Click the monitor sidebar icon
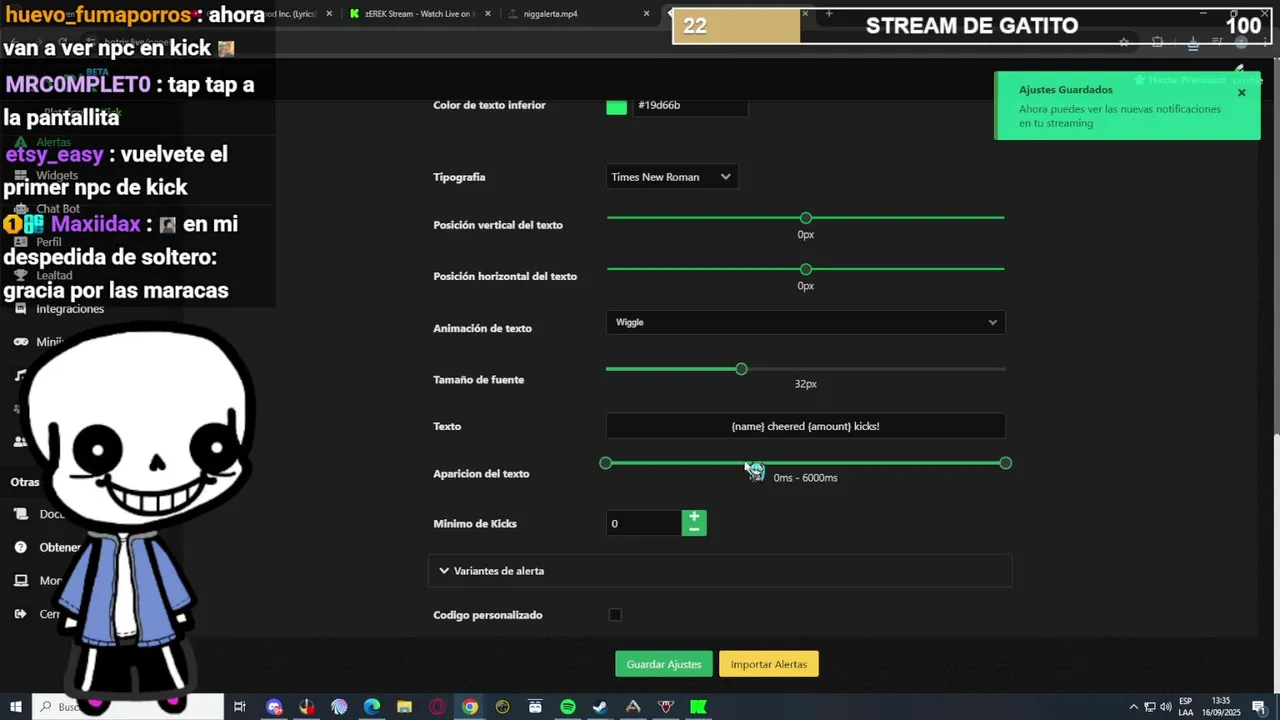1280x720 pixels. (20, 581)
